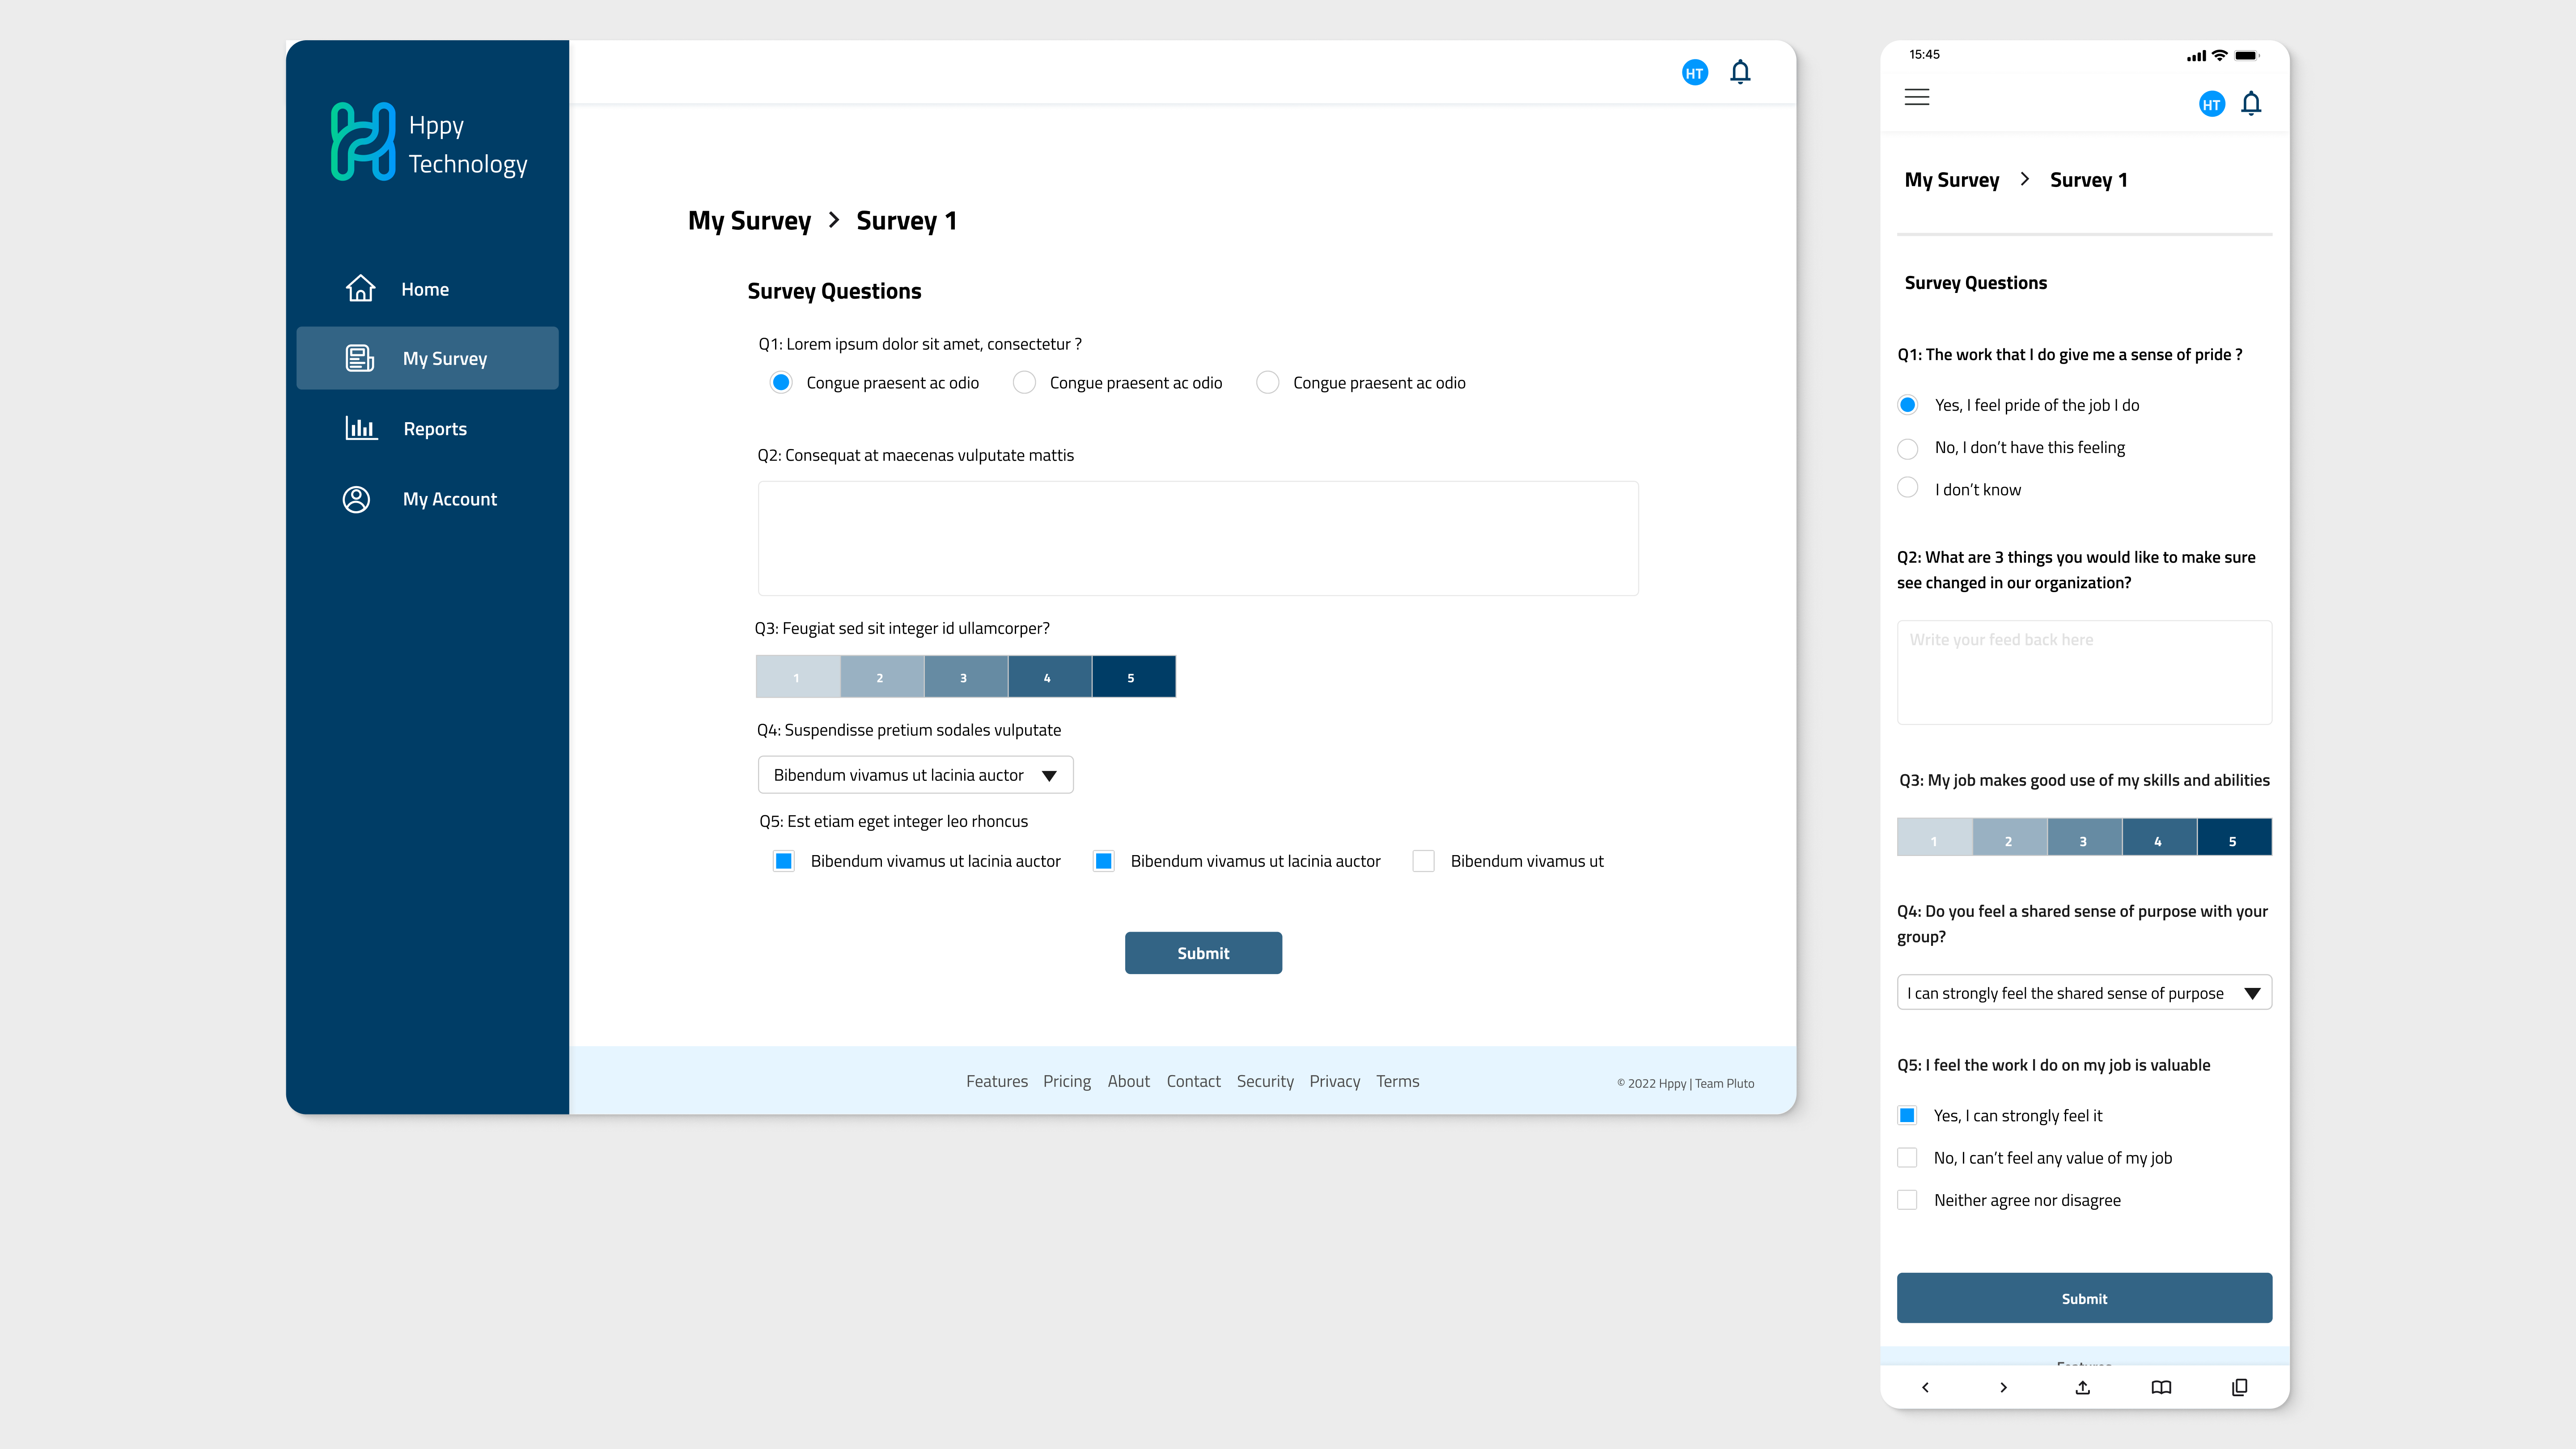Tap the Wi-Fi icon in mobile status bar

2219,55
